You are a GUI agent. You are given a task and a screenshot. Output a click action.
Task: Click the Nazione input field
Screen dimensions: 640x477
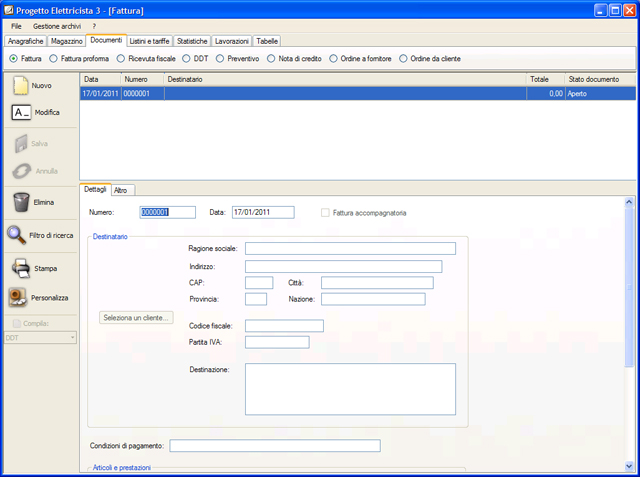[373, 299]
